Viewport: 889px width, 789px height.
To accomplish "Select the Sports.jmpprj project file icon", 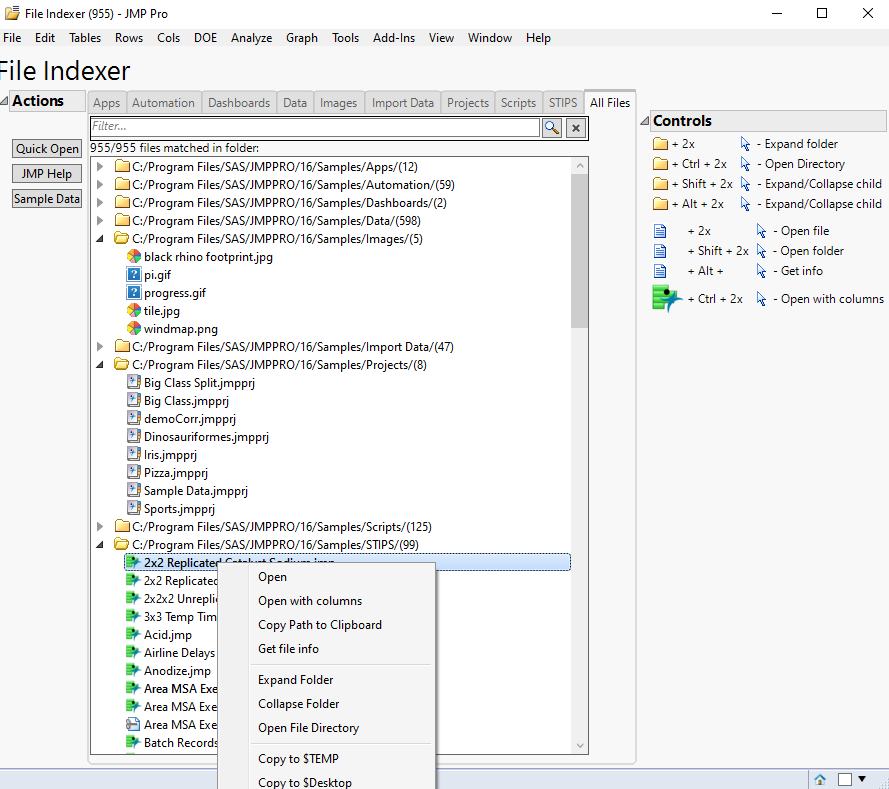I will click(x=134, y=508).
